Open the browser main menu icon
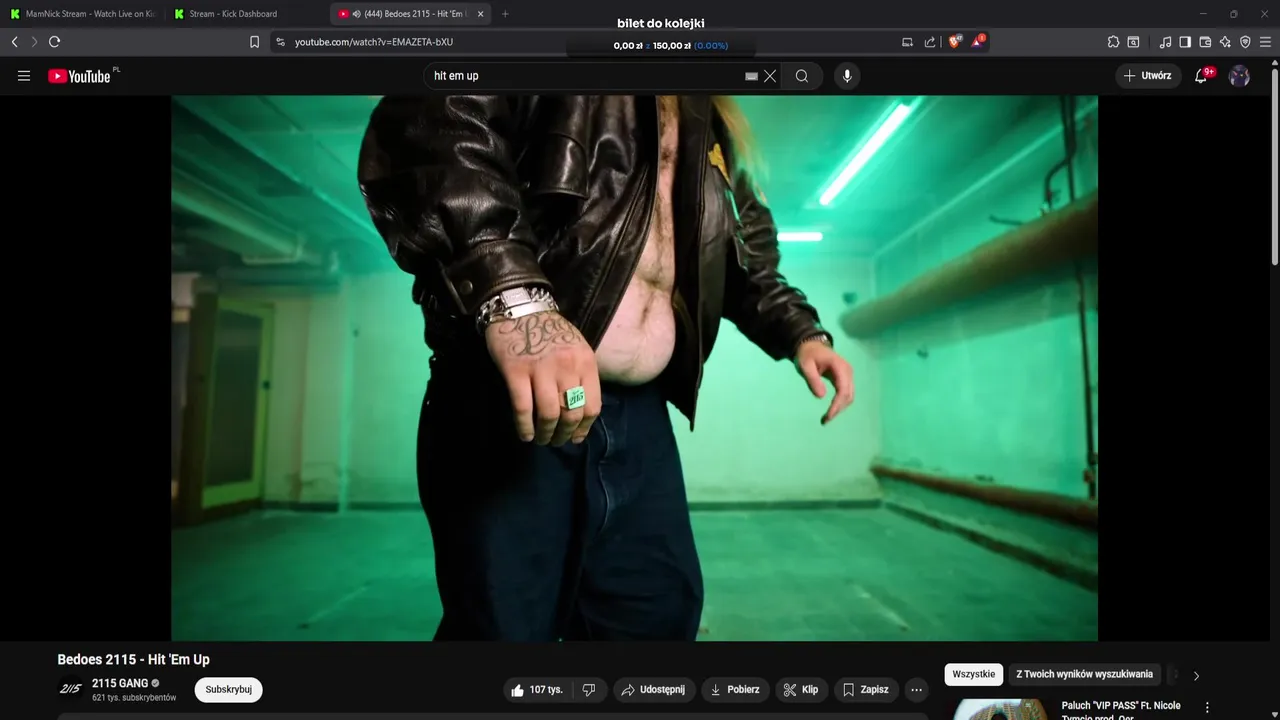 click(1266, 42)
